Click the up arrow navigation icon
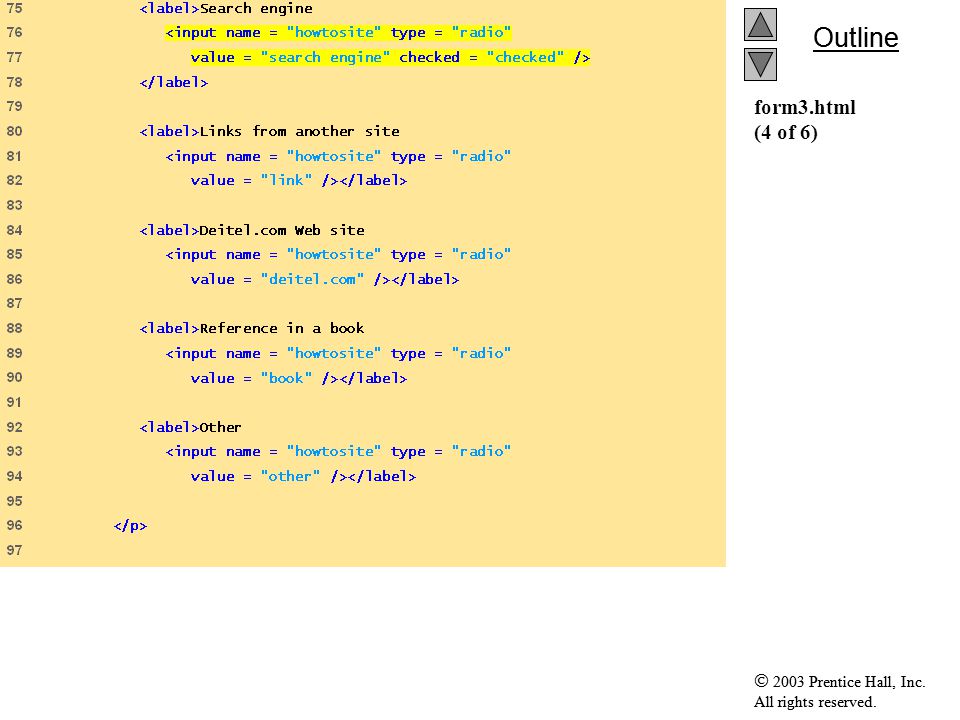Screen dimensions: 960x720 pos(760,24)
